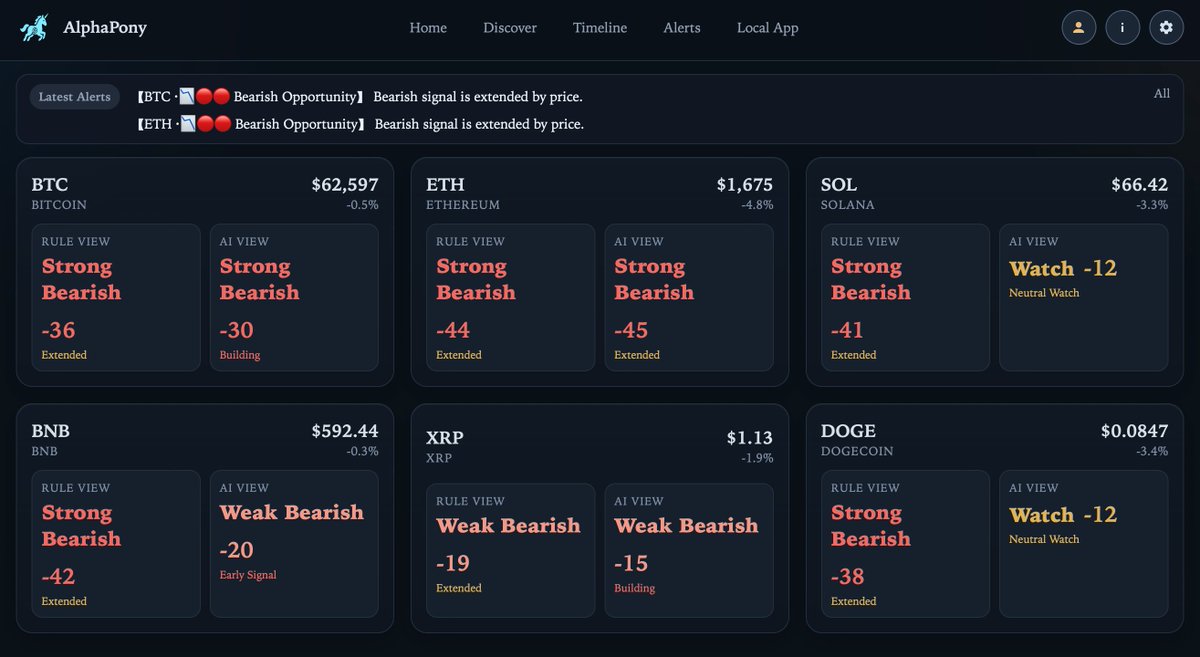Click BTC rule score -36
This screenshot has height=657, width=1200.
(59, 330)
